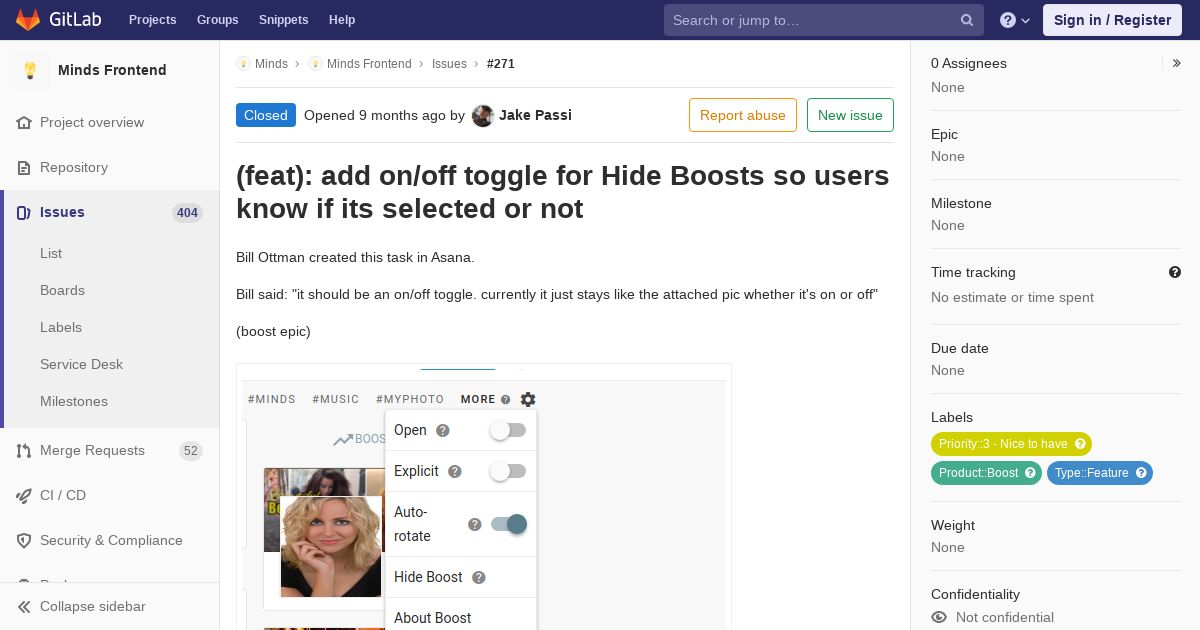
Task: Click the gear icon in attached screenshot
Action: tap(528, 399)
